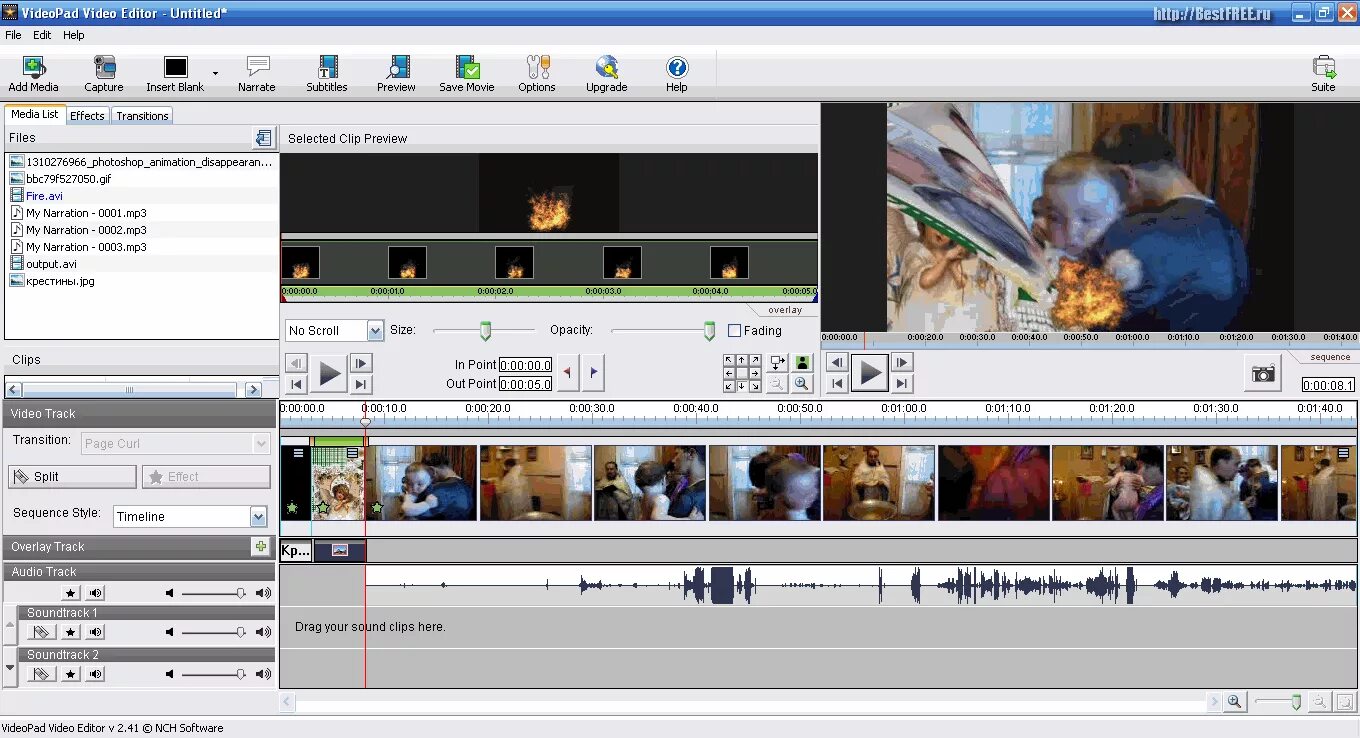Viewport: 1360px width, 738px height.
Task: Switch to the Media List tab
Action: tap(35, 114)
